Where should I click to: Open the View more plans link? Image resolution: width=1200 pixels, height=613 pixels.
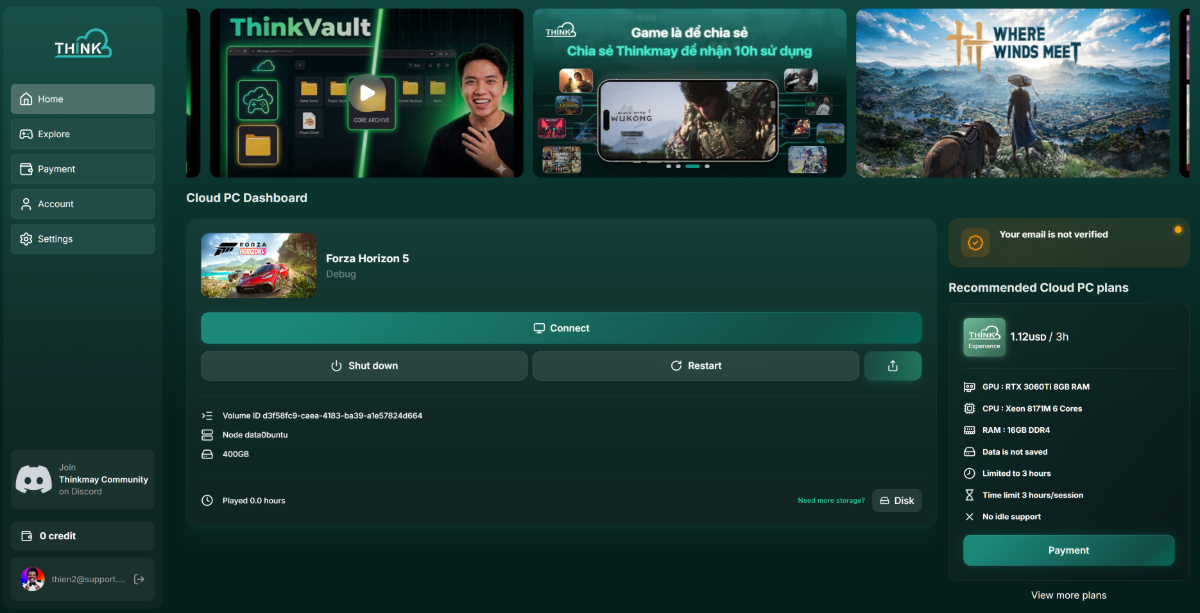point(1069,595)
